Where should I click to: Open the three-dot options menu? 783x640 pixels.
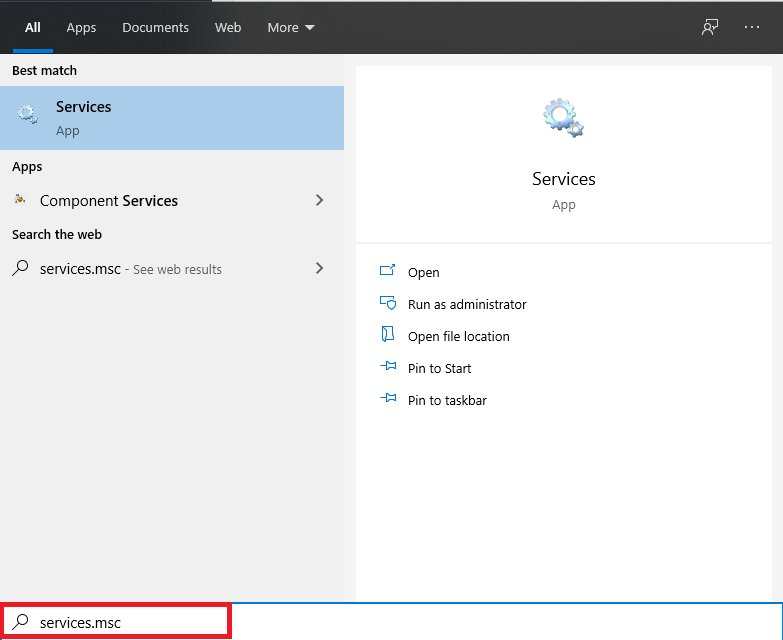click(752, 27)
